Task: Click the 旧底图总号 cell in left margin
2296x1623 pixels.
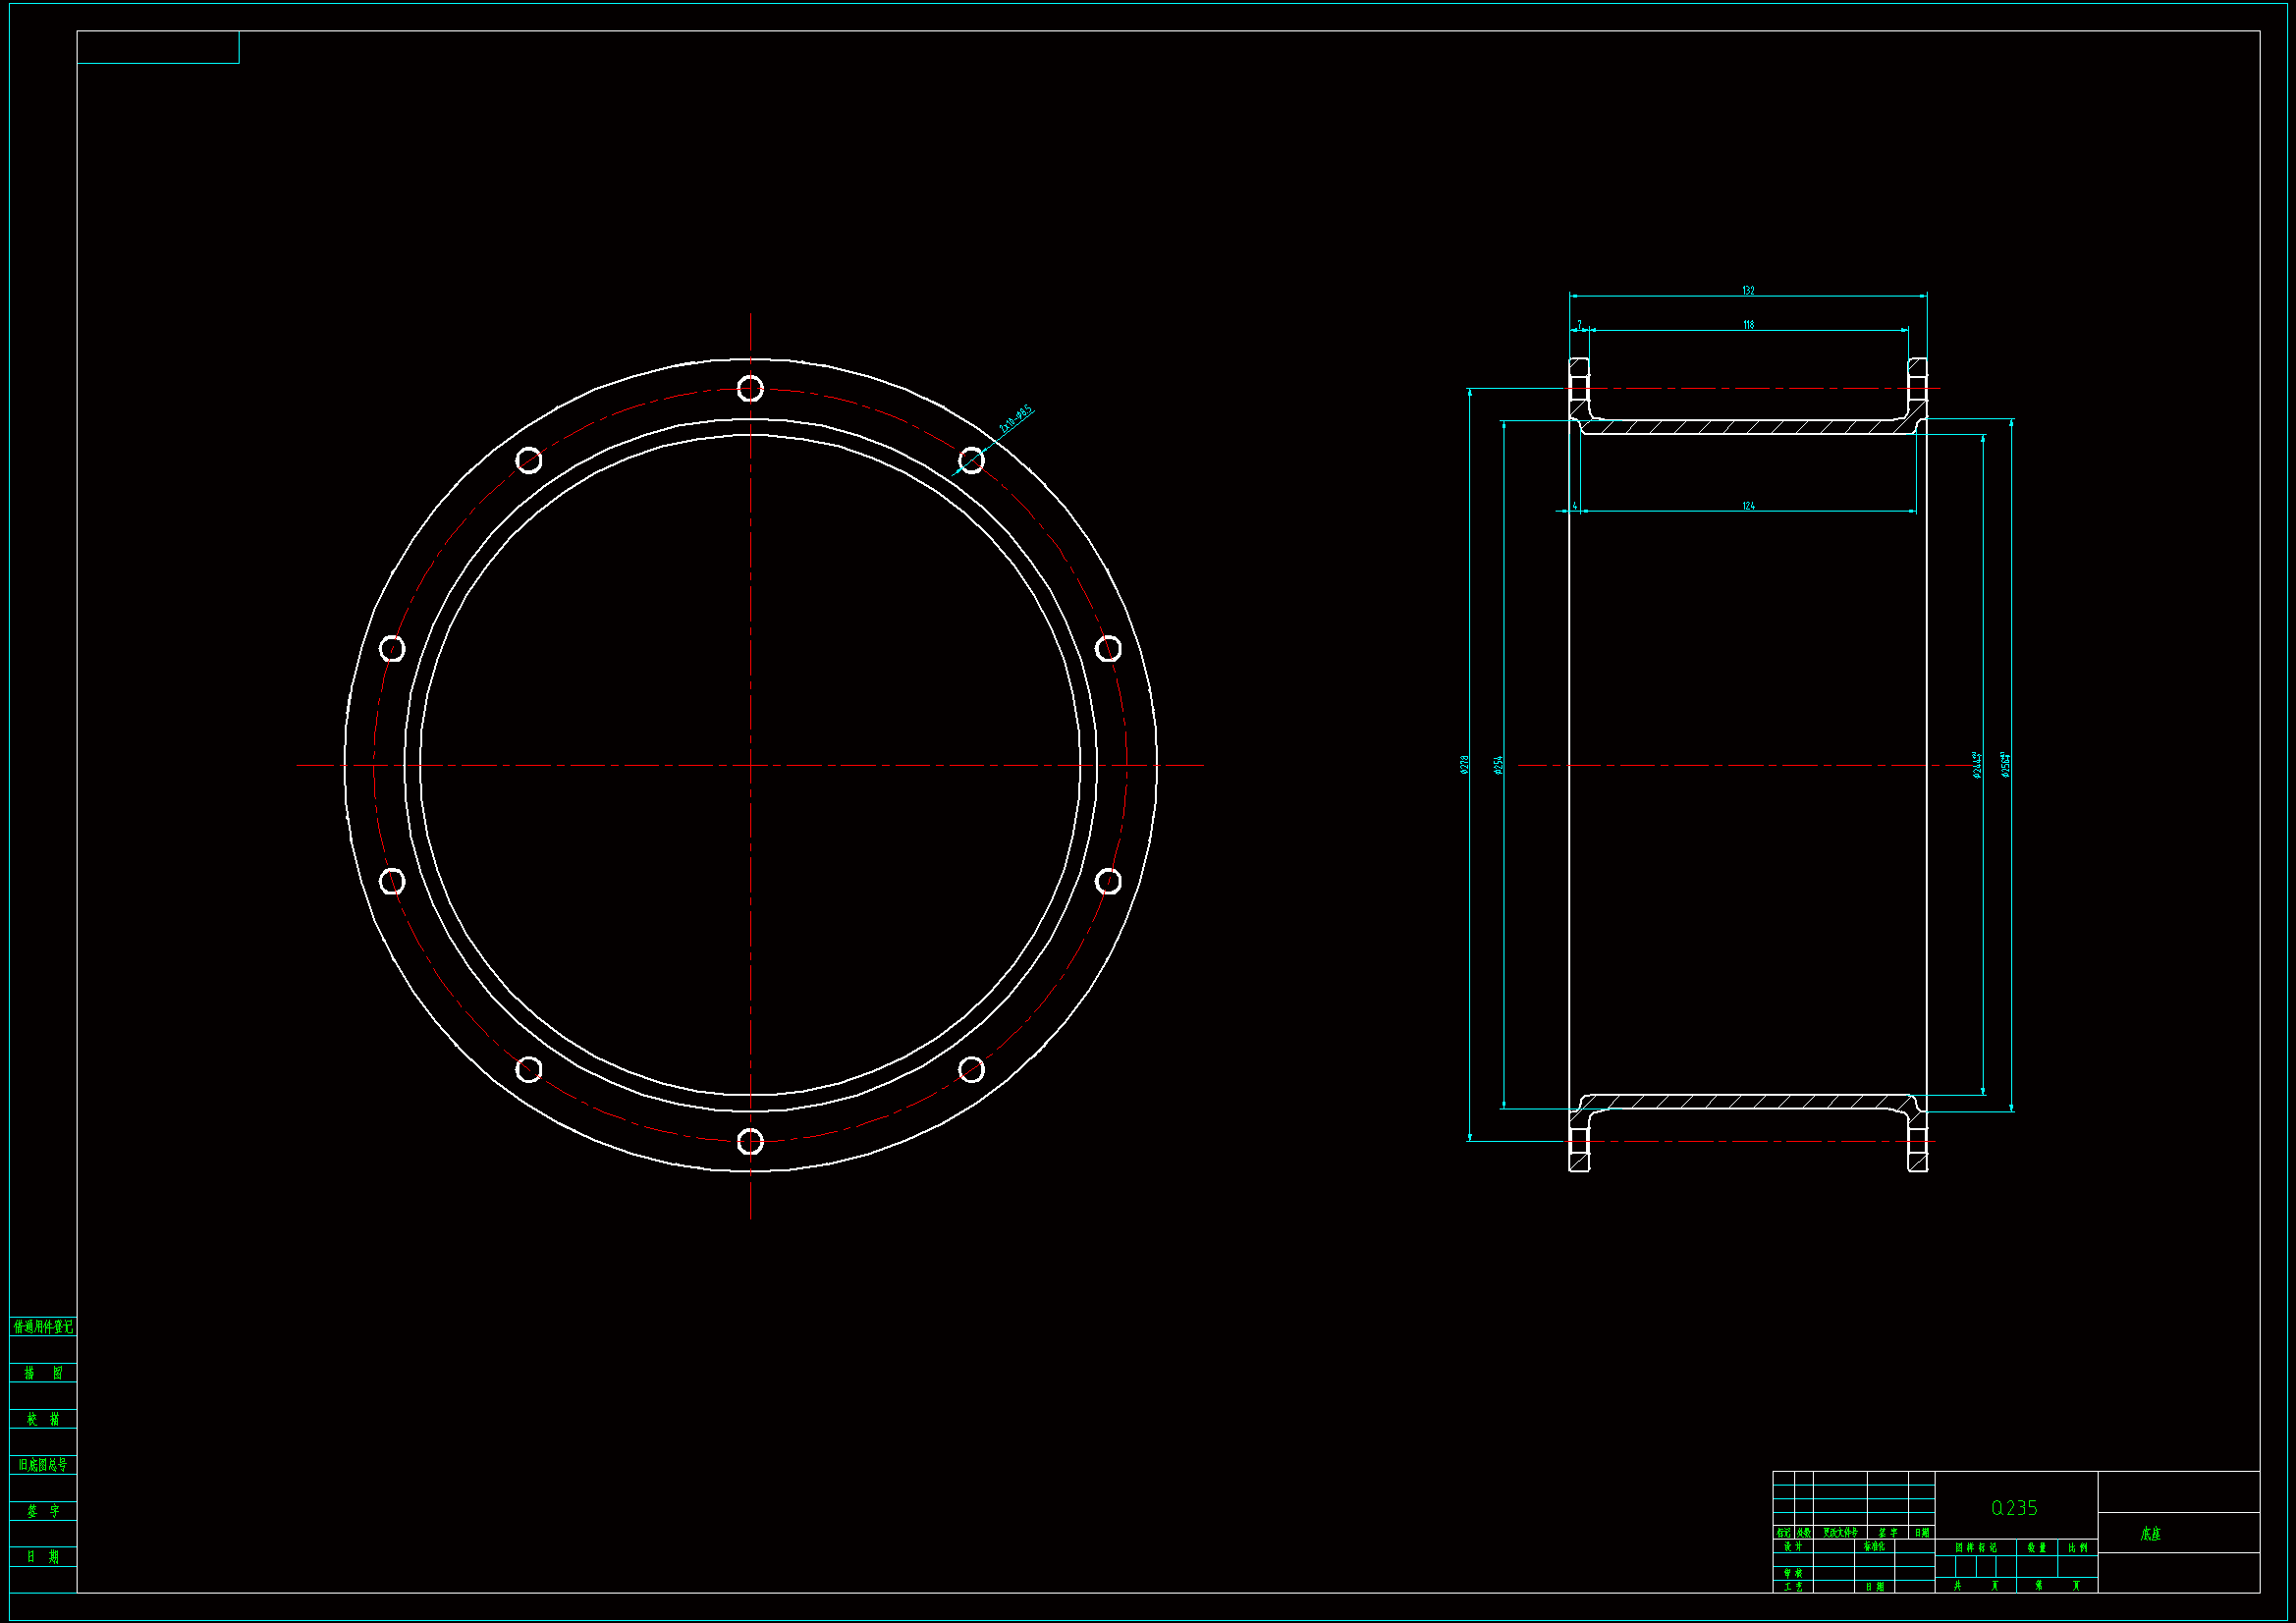Action: (43, 1465)
